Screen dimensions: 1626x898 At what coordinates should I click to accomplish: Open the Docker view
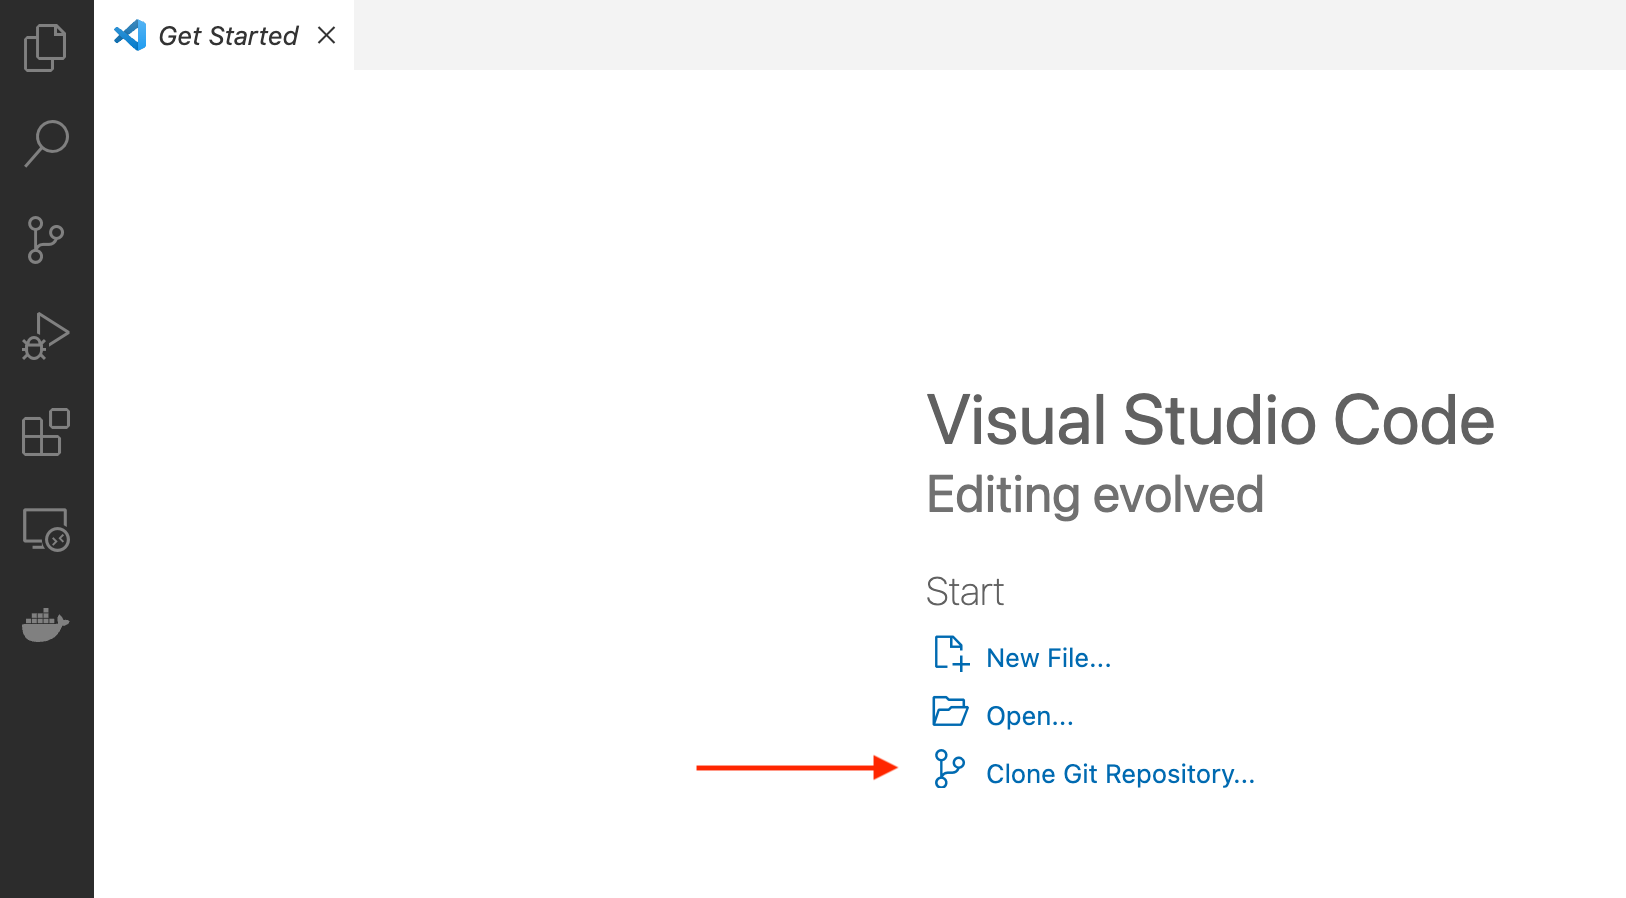click(46, 625)
